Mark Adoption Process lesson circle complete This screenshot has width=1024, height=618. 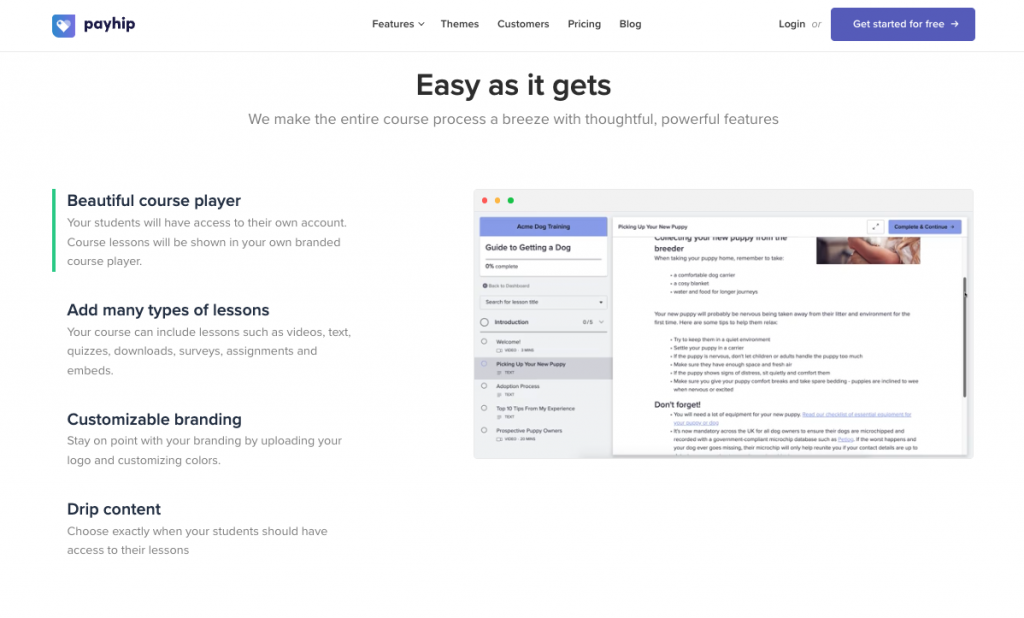[x=485, y=386]
